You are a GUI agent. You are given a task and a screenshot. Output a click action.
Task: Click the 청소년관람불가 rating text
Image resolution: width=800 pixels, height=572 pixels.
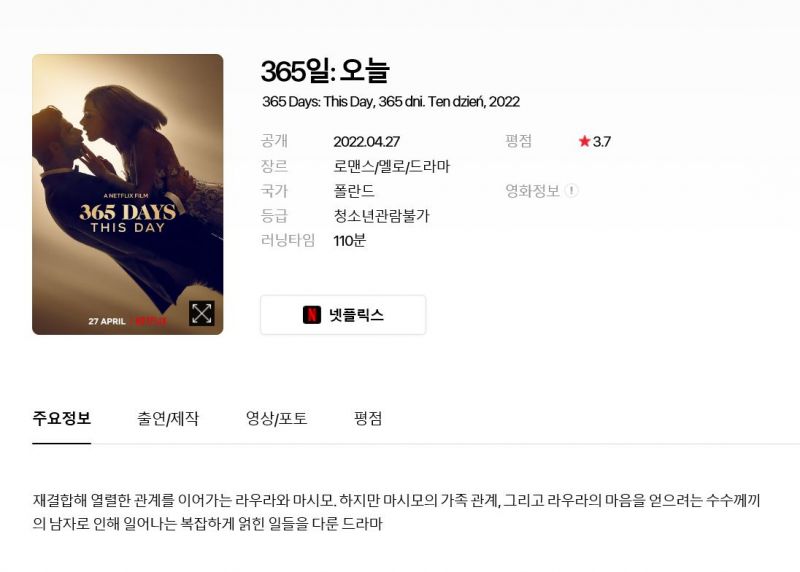(382, 216)
